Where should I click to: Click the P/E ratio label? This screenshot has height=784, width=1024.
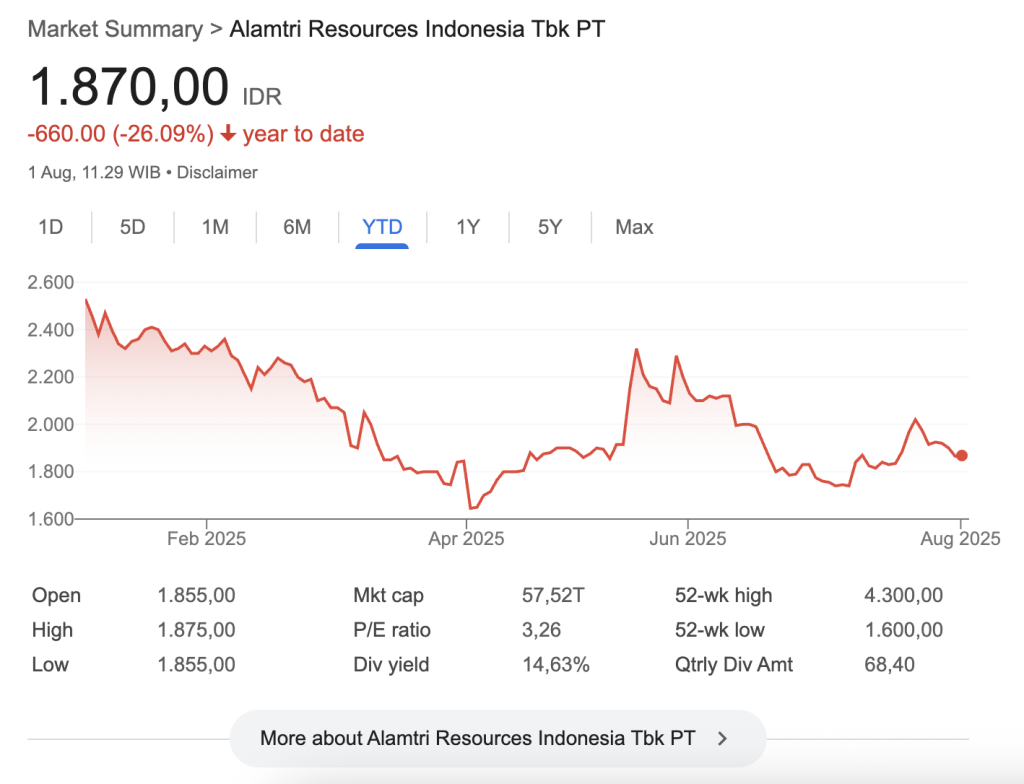coord(392,630)
